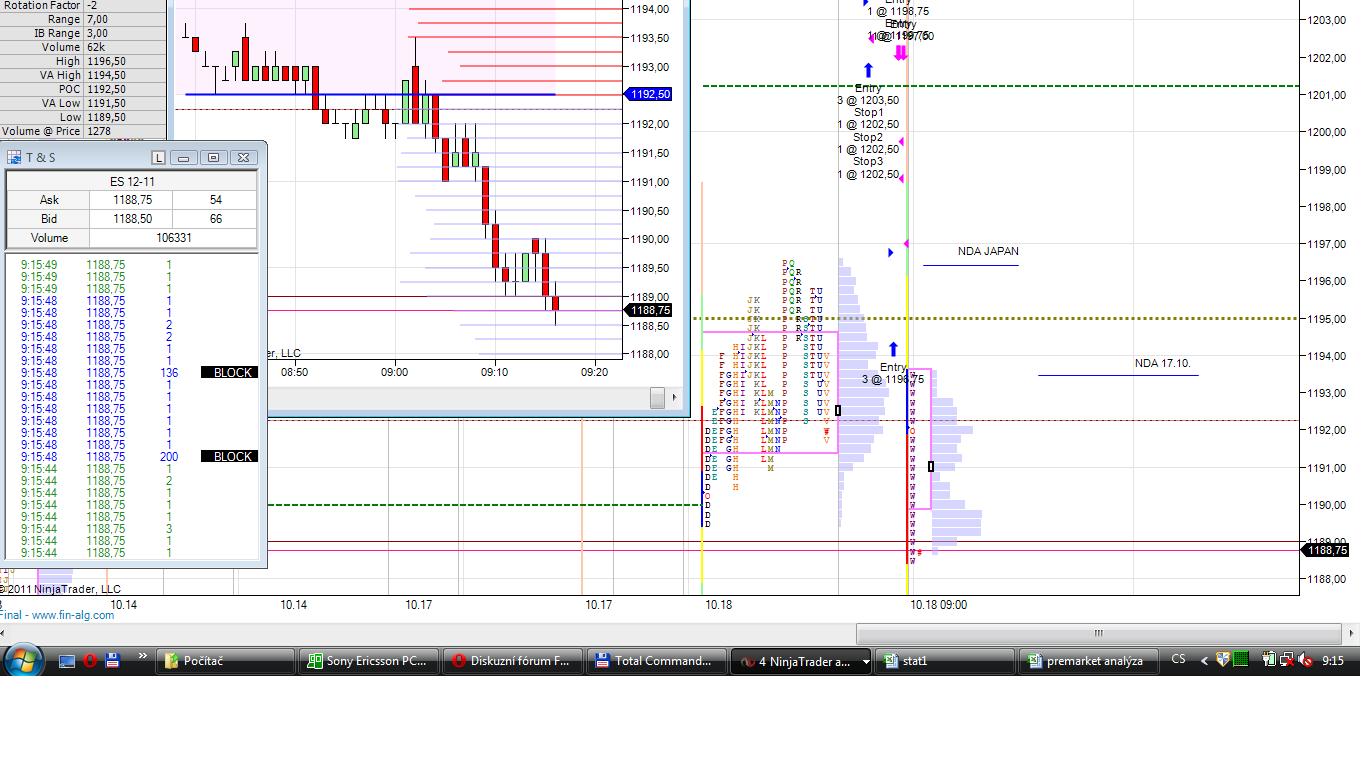
Task: Click the NDA 17.10. chart label
Action: click(x=1163, y=363)
